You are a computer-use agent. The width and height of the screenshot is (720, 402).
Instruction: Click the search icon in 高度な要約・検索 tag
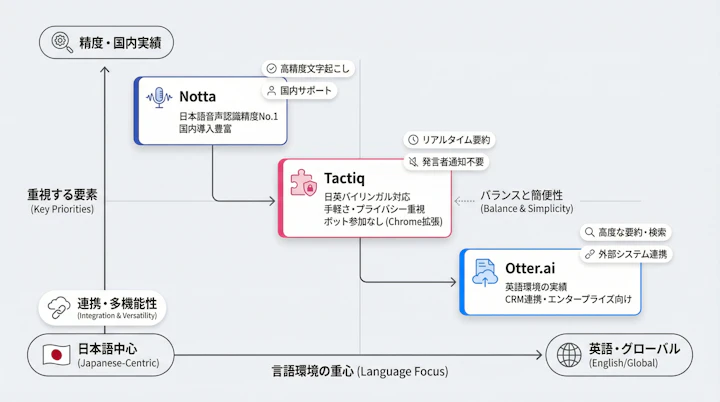(590, 232)
